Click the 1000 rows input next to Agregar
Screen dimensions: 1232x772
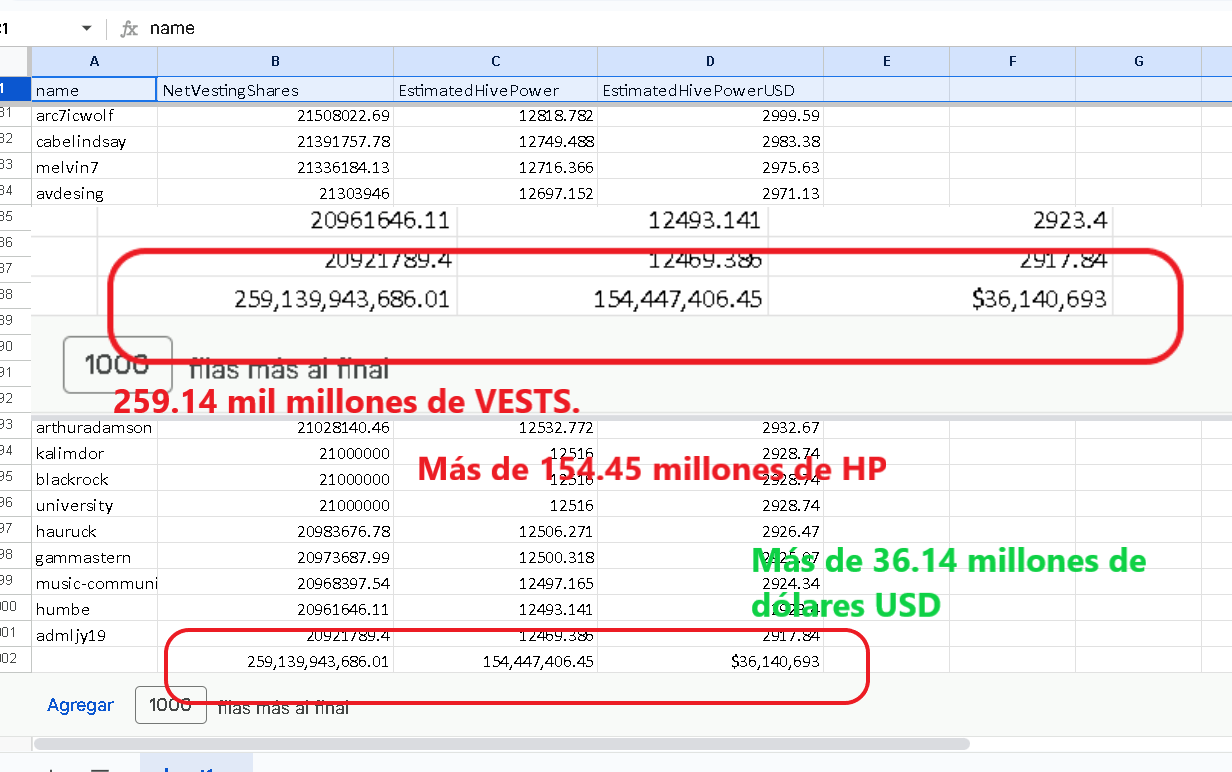tap(171, 705)
